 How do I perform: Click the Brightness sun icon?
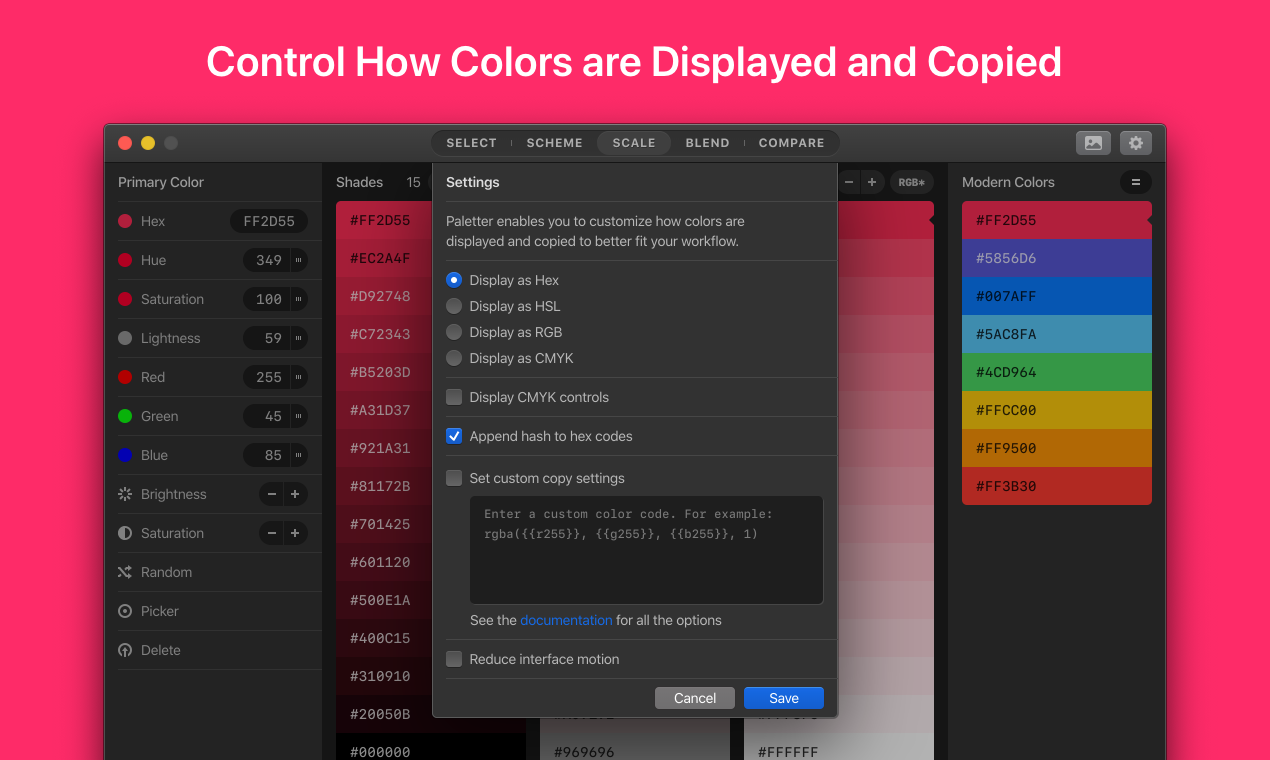[125, 494]
